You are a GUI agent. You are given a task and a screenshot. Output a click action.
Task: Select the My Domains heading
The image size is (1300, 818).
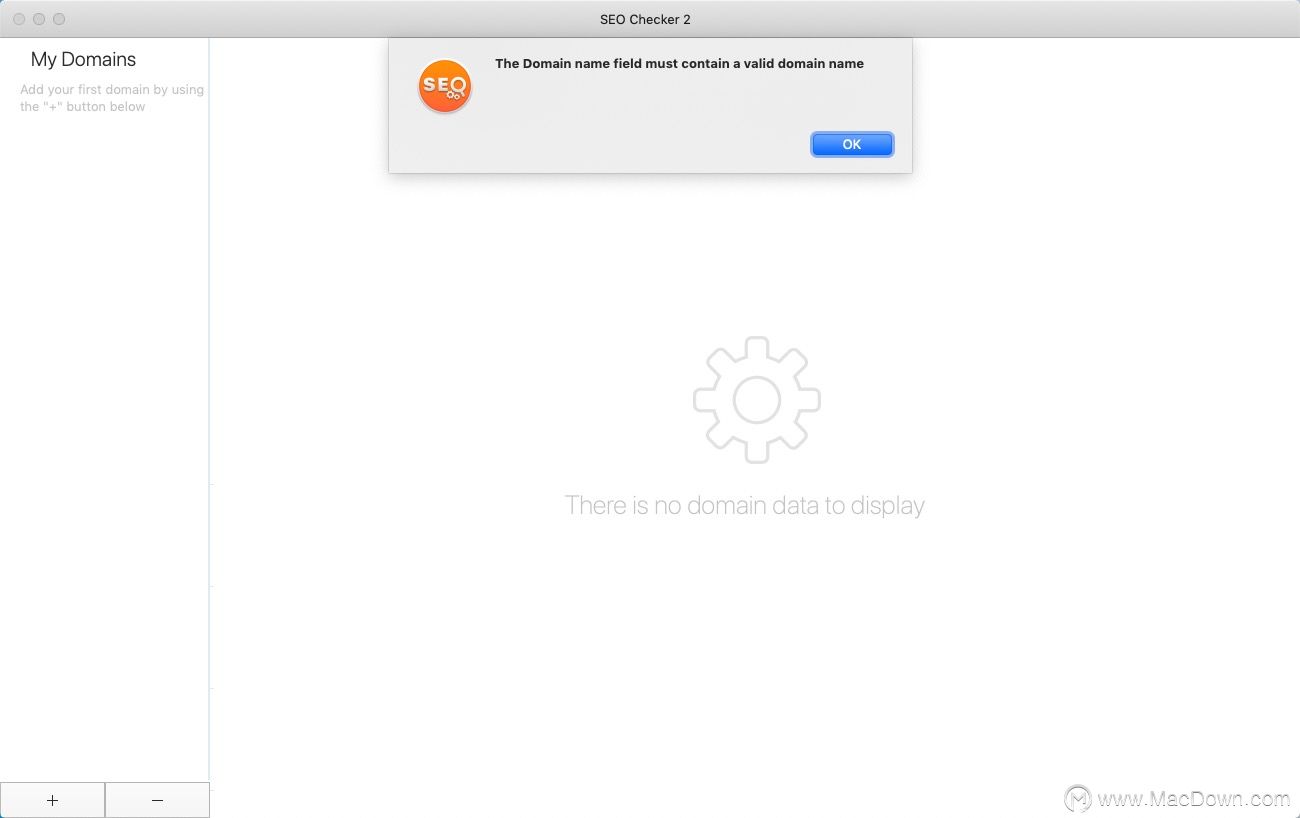coord(83,60)
